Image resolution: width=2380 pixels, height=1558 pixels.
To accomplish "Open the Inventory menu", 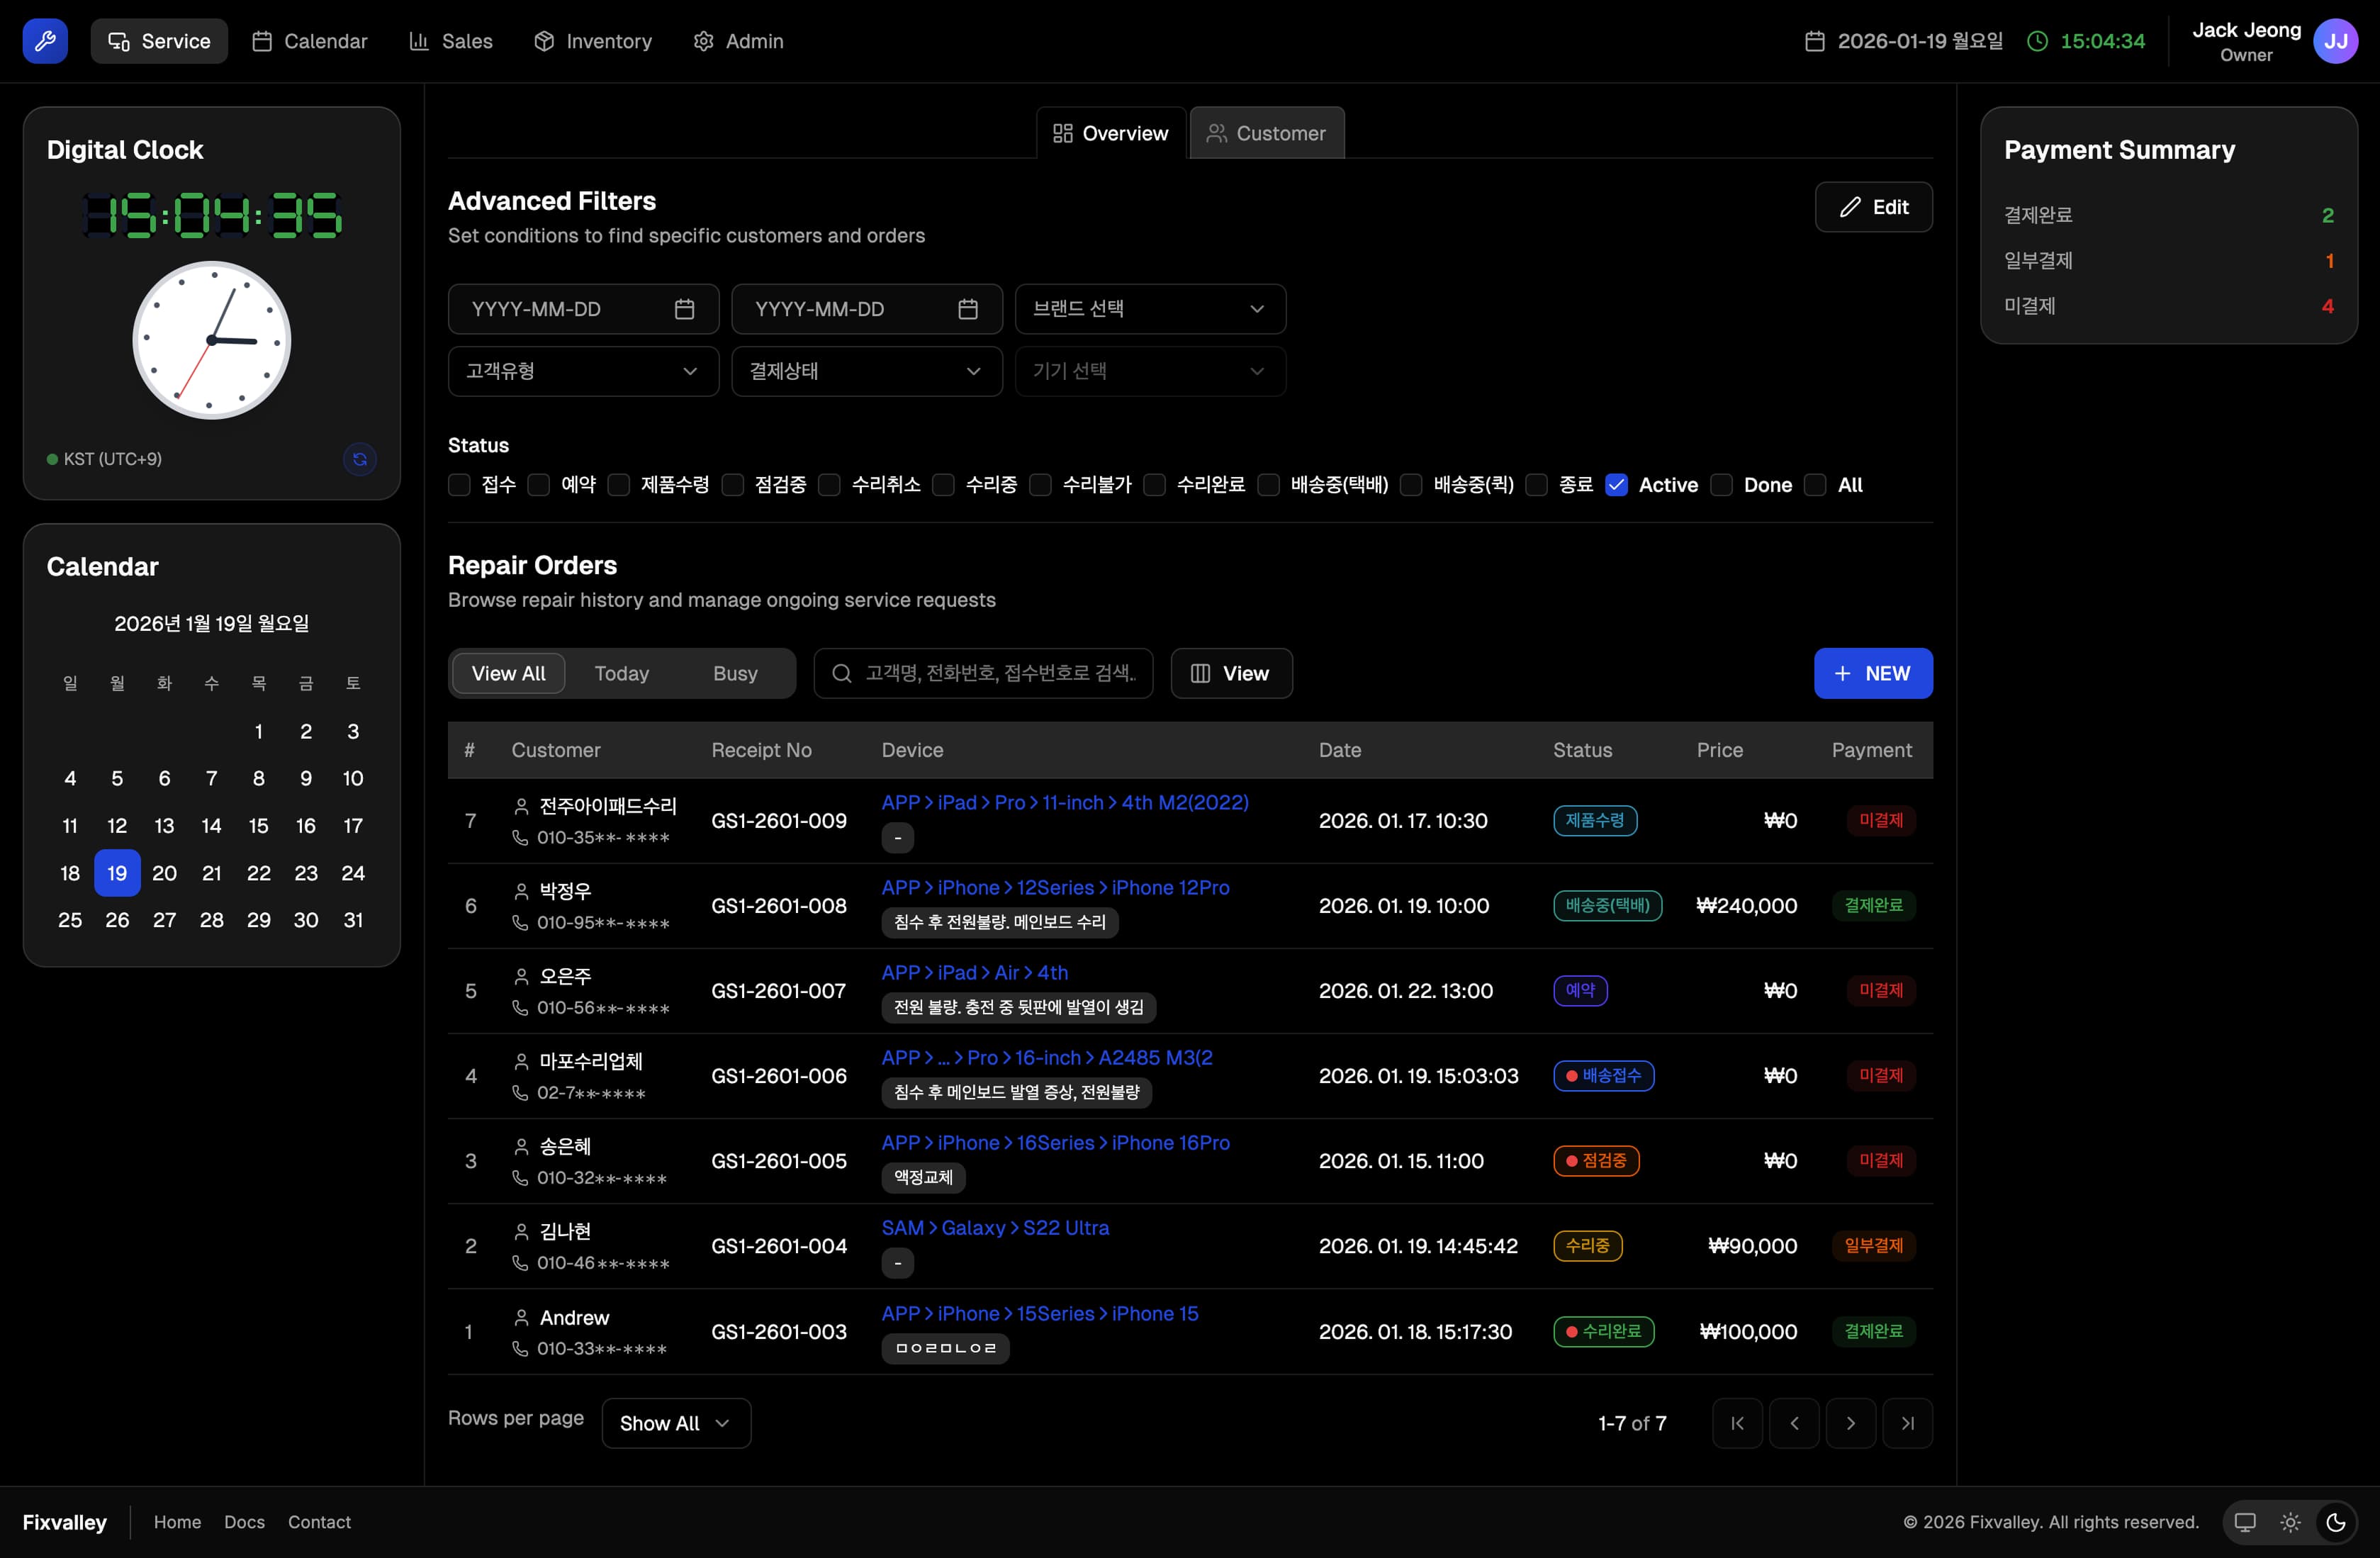I will [593, 41].
